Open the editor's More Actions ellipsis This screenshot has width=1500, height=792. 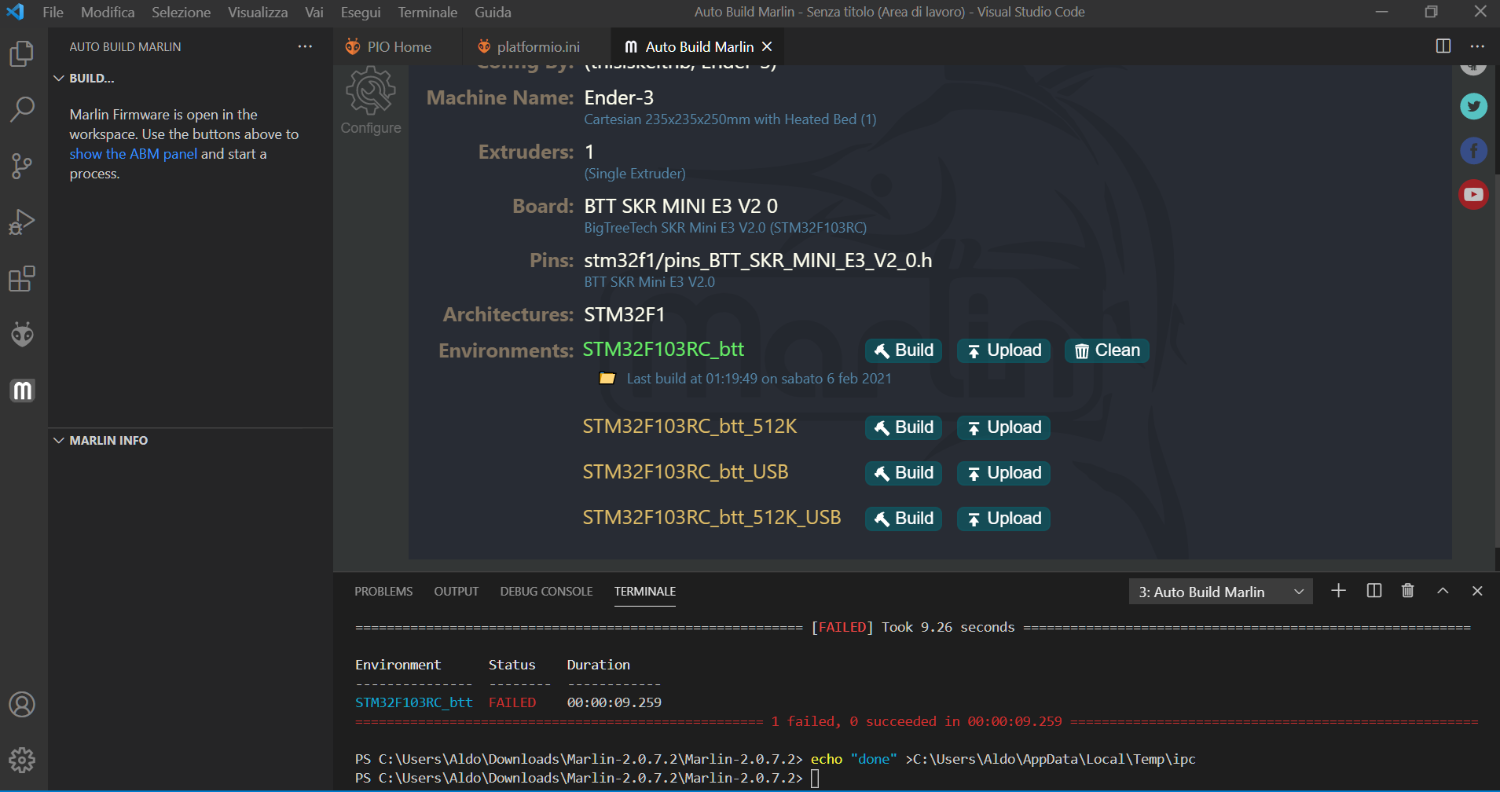point(1477,46)
